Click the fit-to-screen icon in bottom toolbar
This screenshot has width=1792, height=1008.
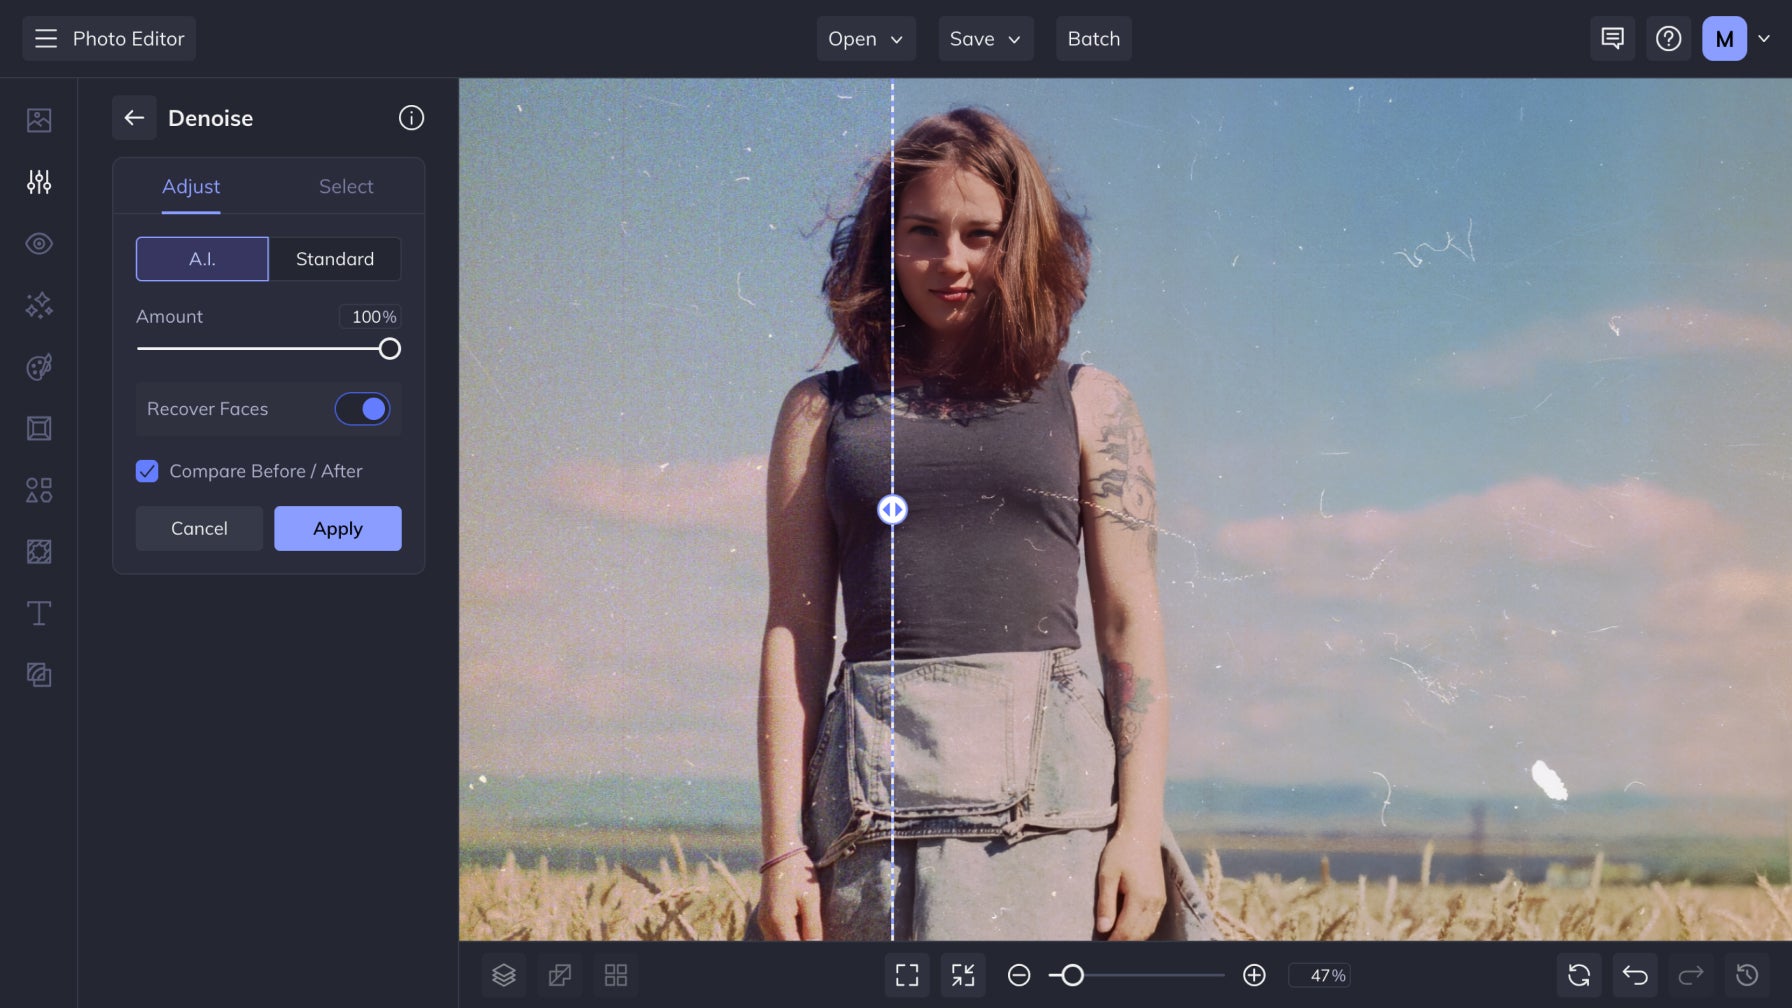click(907, 975)
